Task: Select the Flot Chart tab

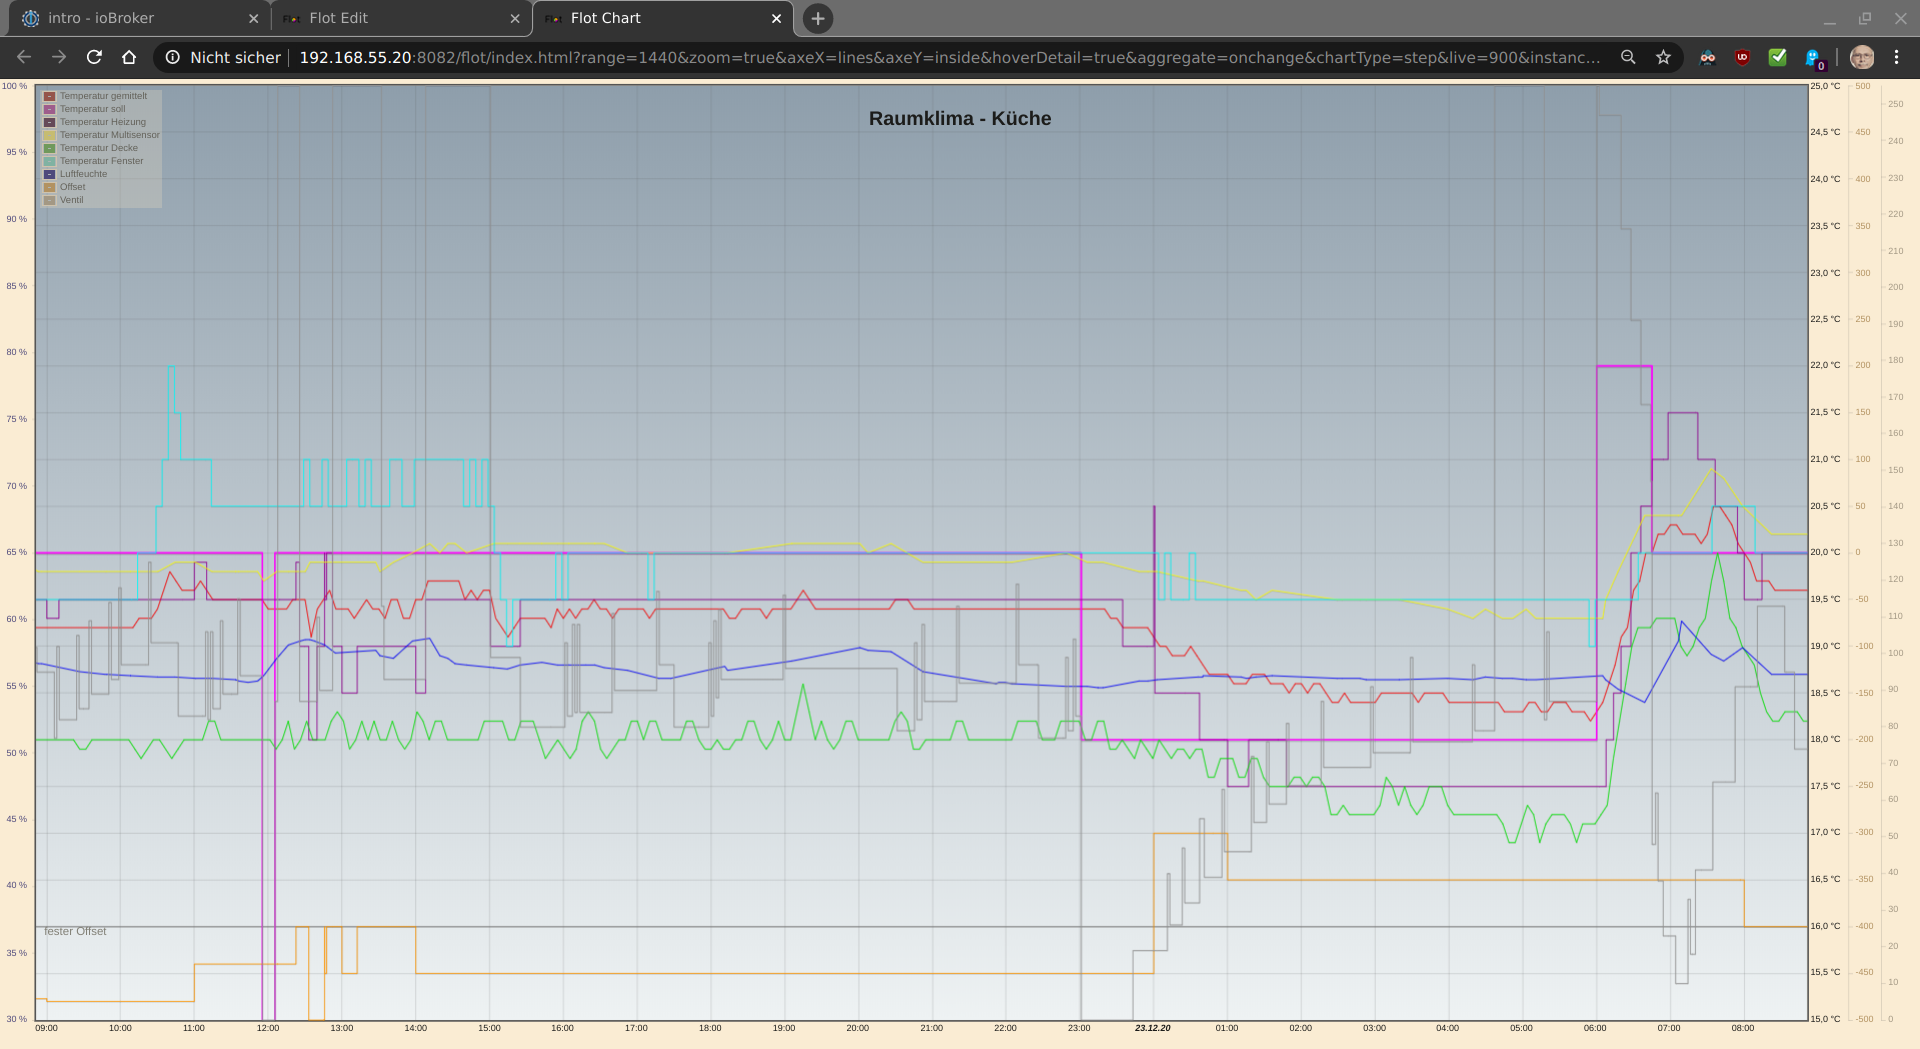Action: point(662,18)
